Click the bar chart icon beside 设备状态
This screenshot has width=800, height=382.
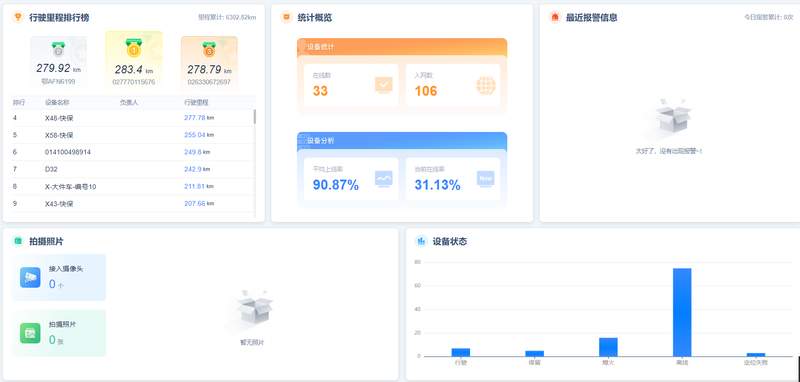click(421, 241)
